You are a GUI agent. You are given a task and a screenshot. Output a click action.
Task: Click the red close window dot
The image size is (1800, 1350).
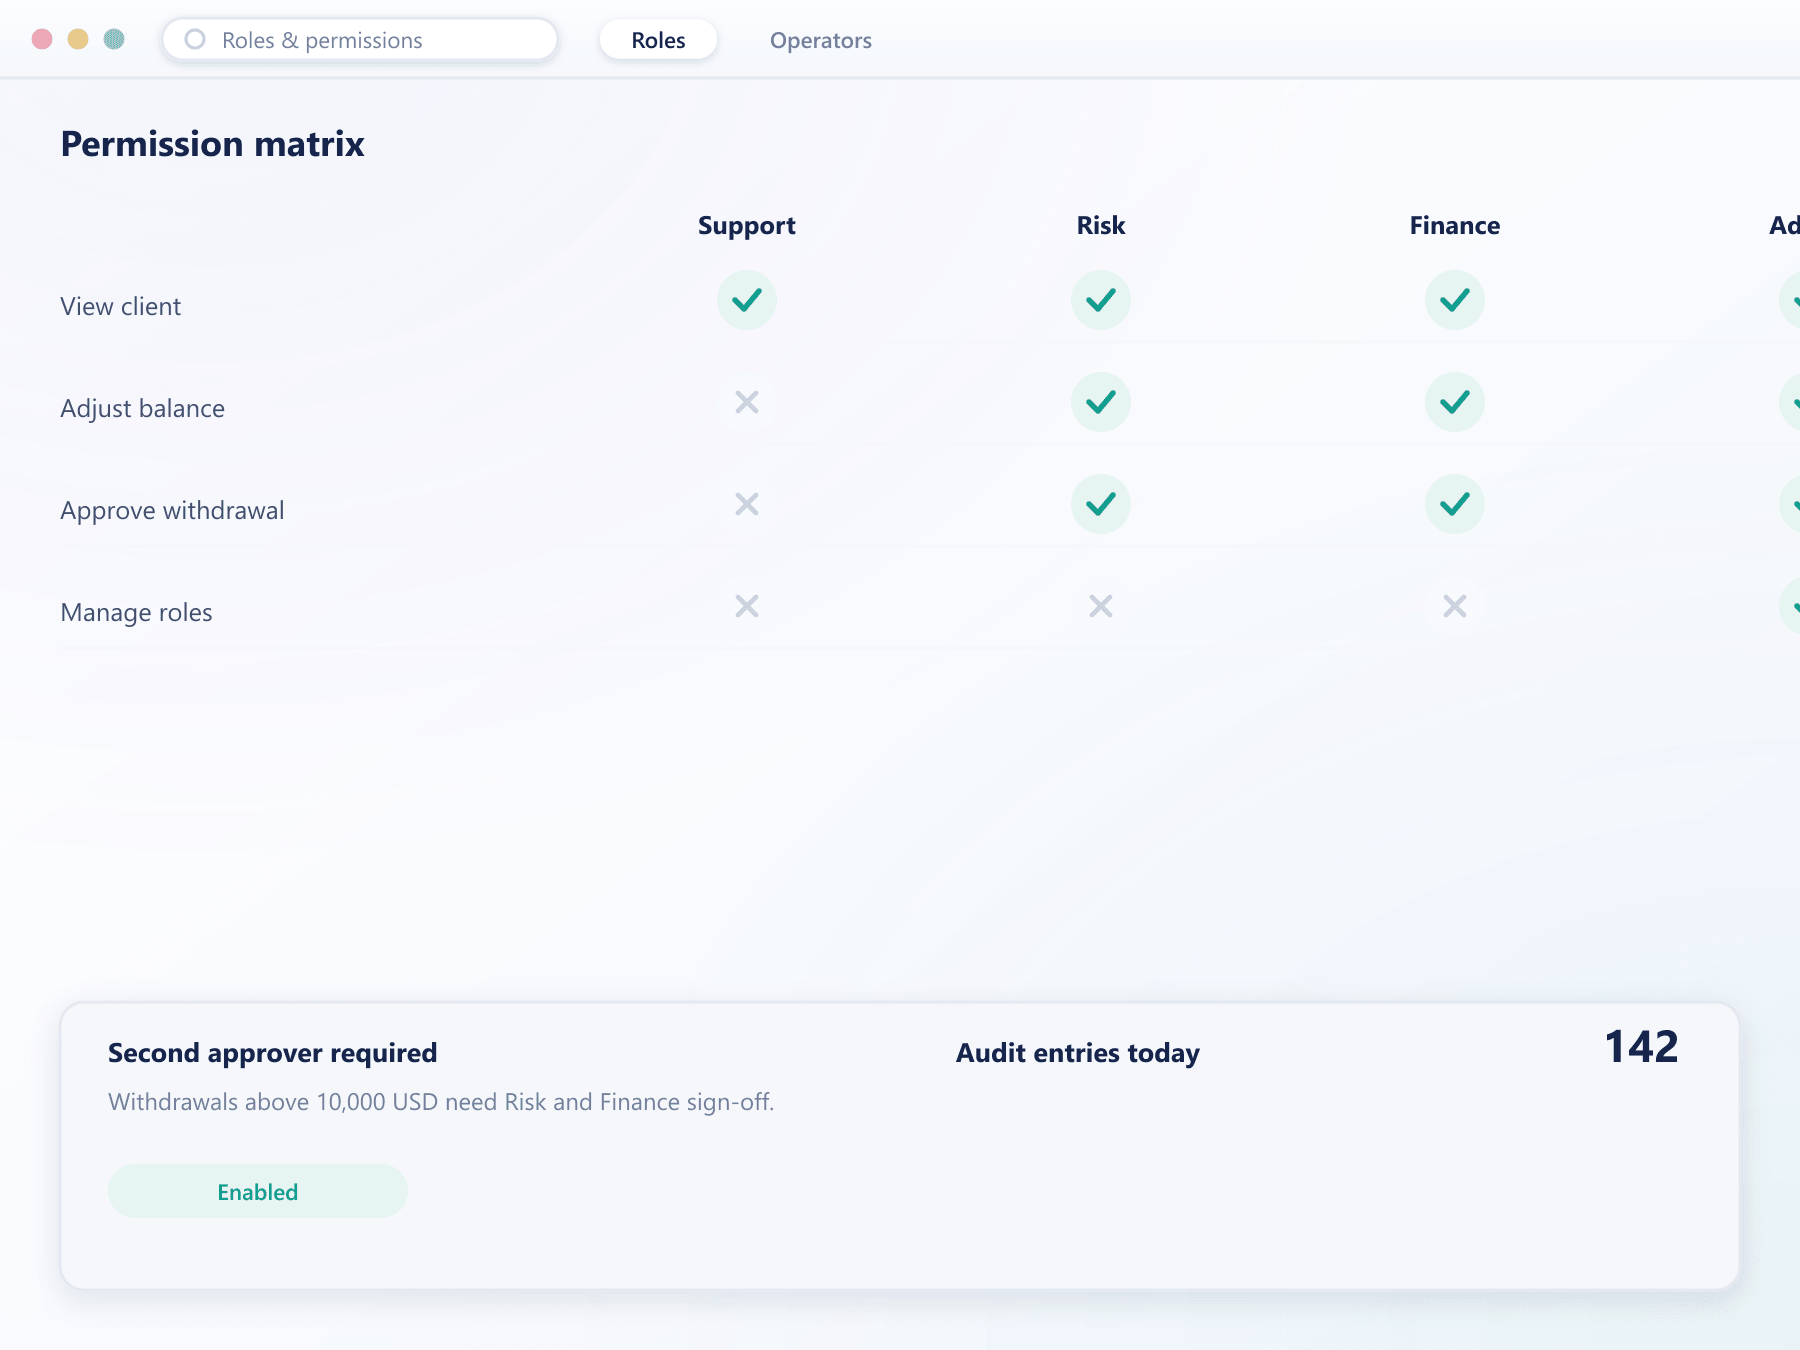click(42, 39)
